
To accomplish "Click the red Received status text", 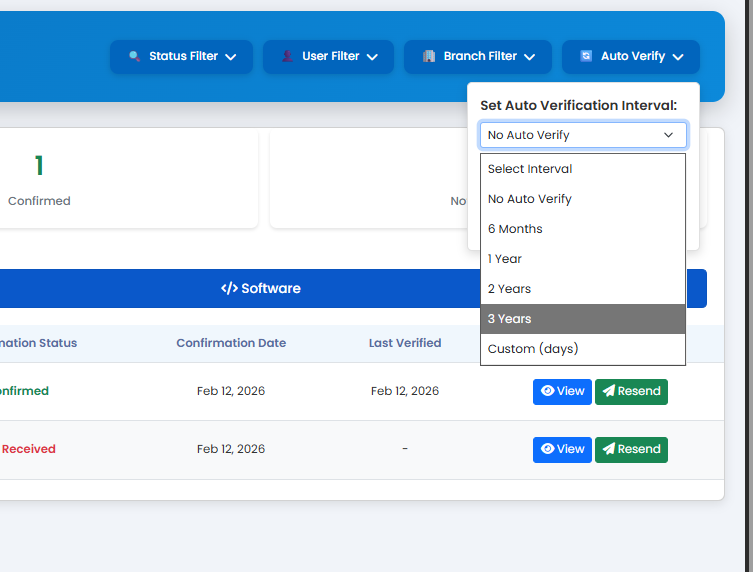I will tap(28, 449).
